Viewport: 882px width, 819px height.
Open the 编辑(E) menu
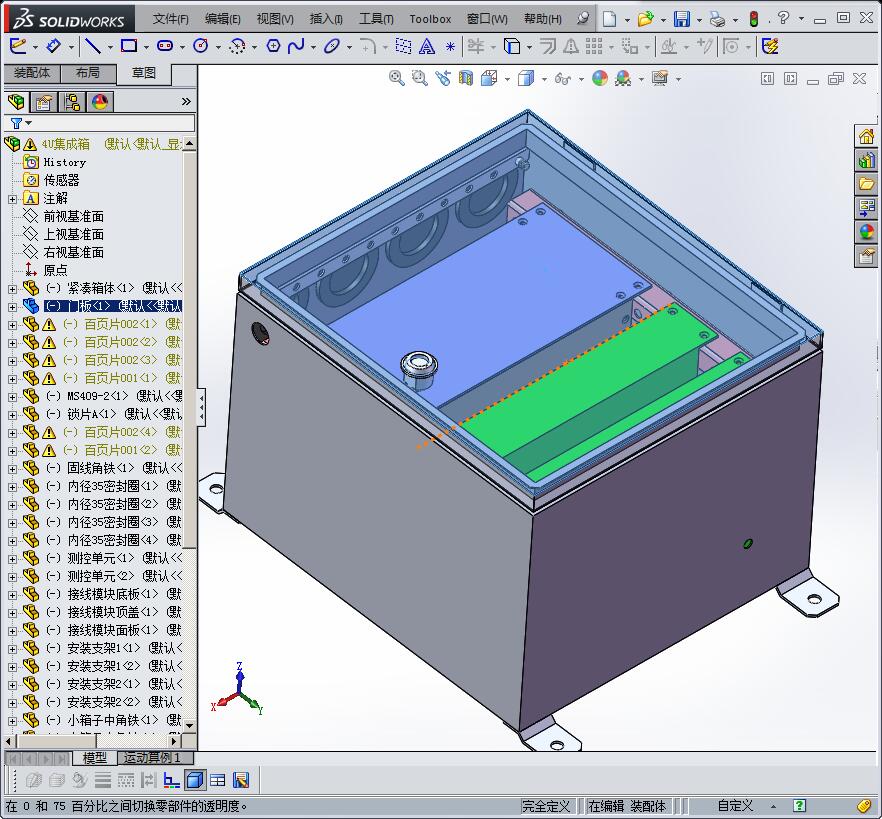[223, 19]
